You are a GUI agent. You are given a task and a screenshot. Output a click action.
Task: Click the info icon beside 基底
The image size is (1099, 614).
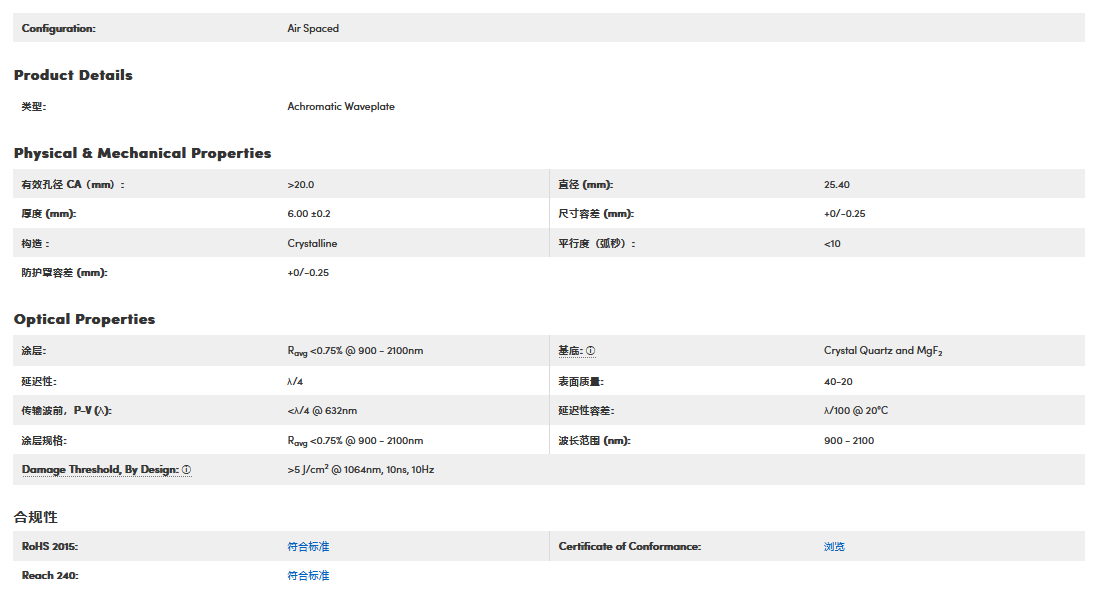coord(590,351)
